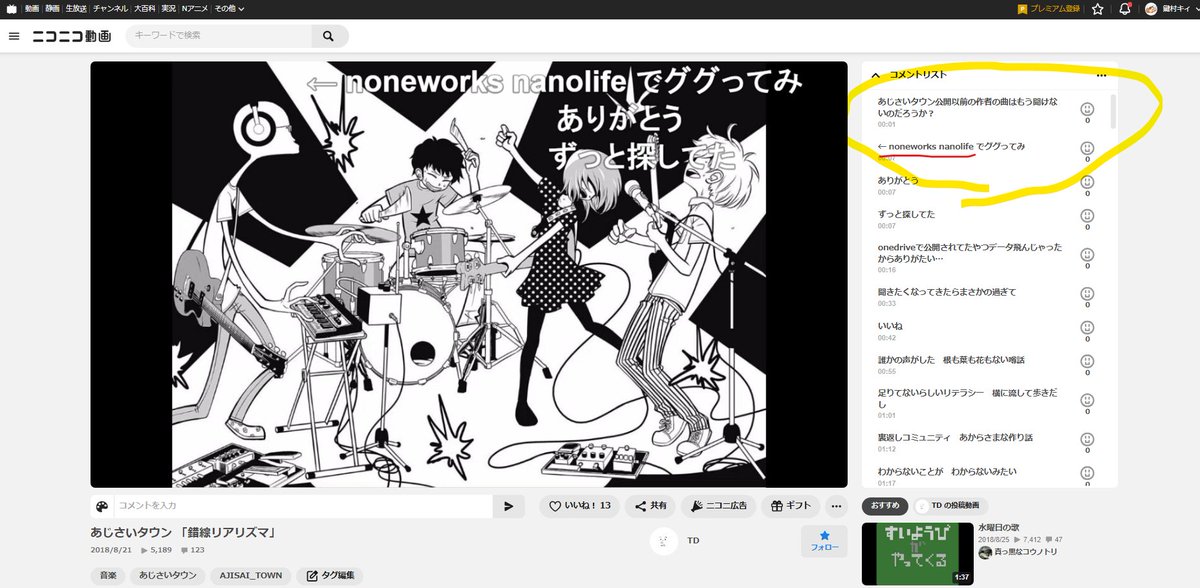
Task: Click the 共有 share button
Action: (x=650, y=506)
